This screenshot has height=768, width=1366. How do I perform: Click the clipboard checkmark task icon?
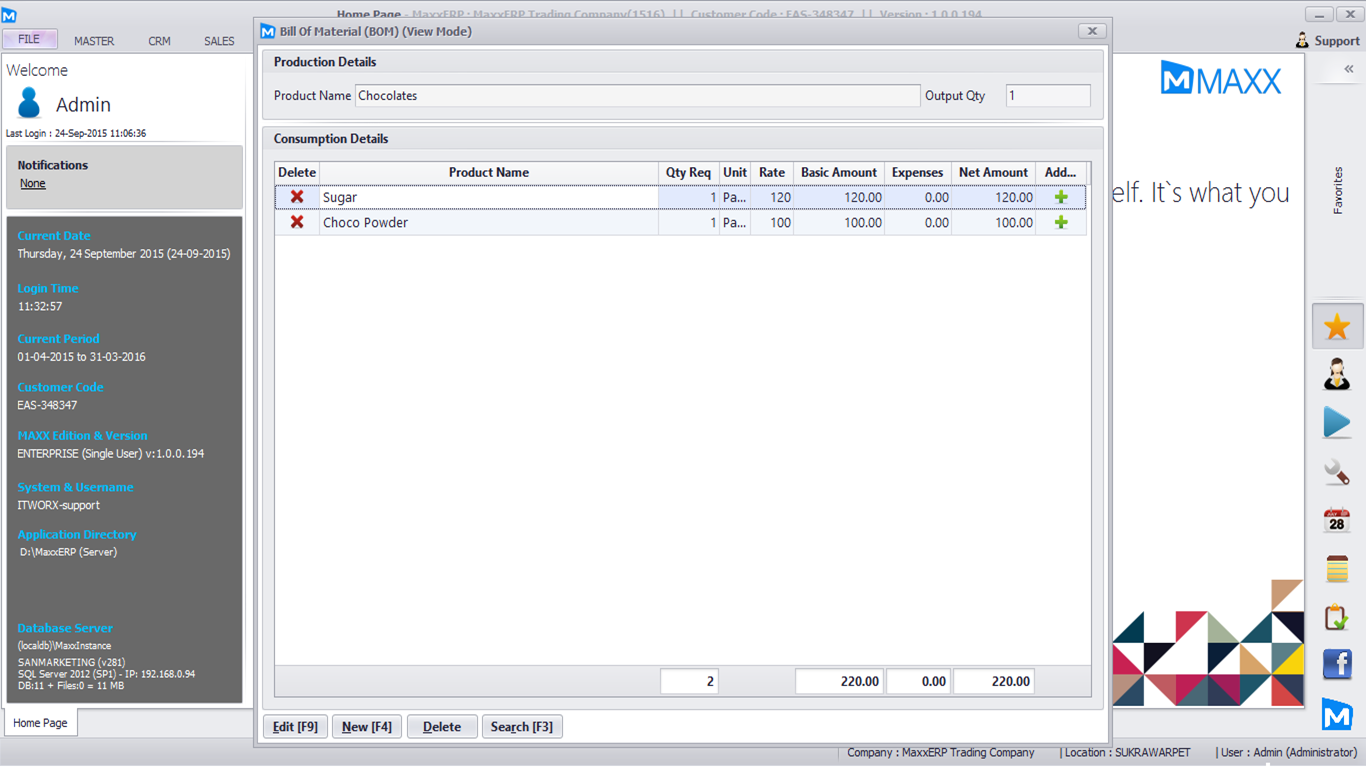click(1337, 617)
